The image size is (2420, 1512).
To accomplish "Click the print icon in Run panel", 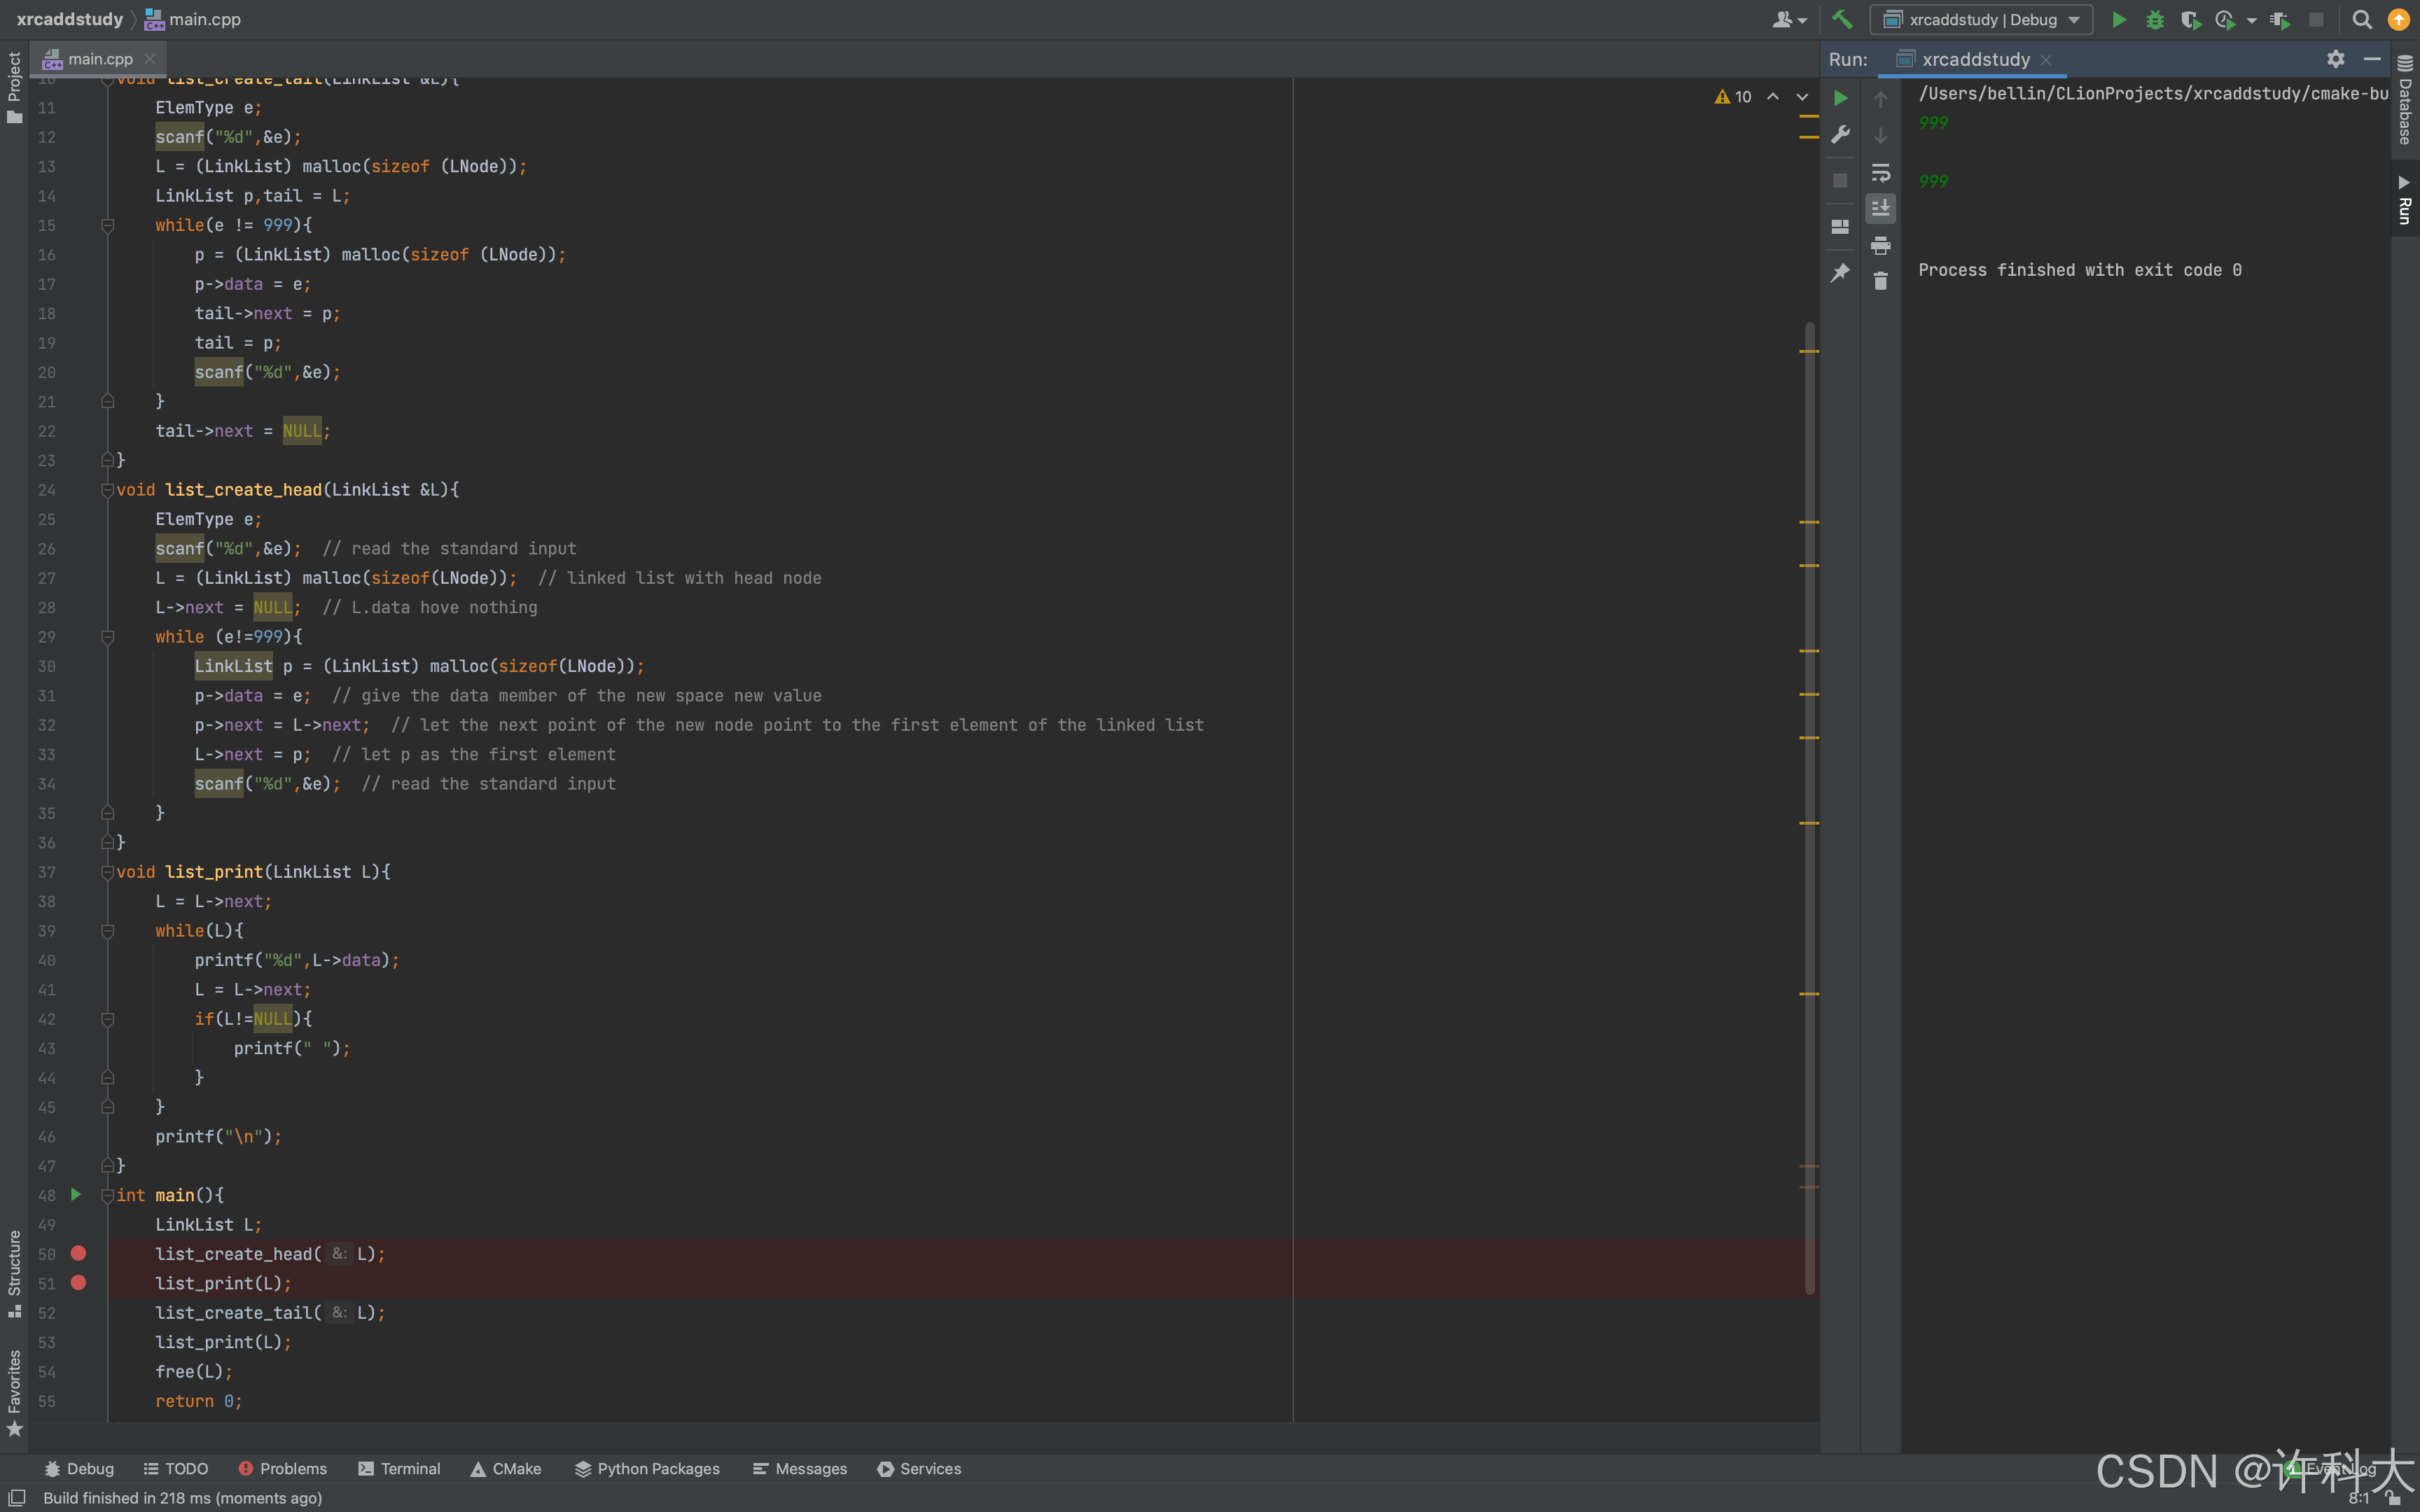I will click(1880, 245).
